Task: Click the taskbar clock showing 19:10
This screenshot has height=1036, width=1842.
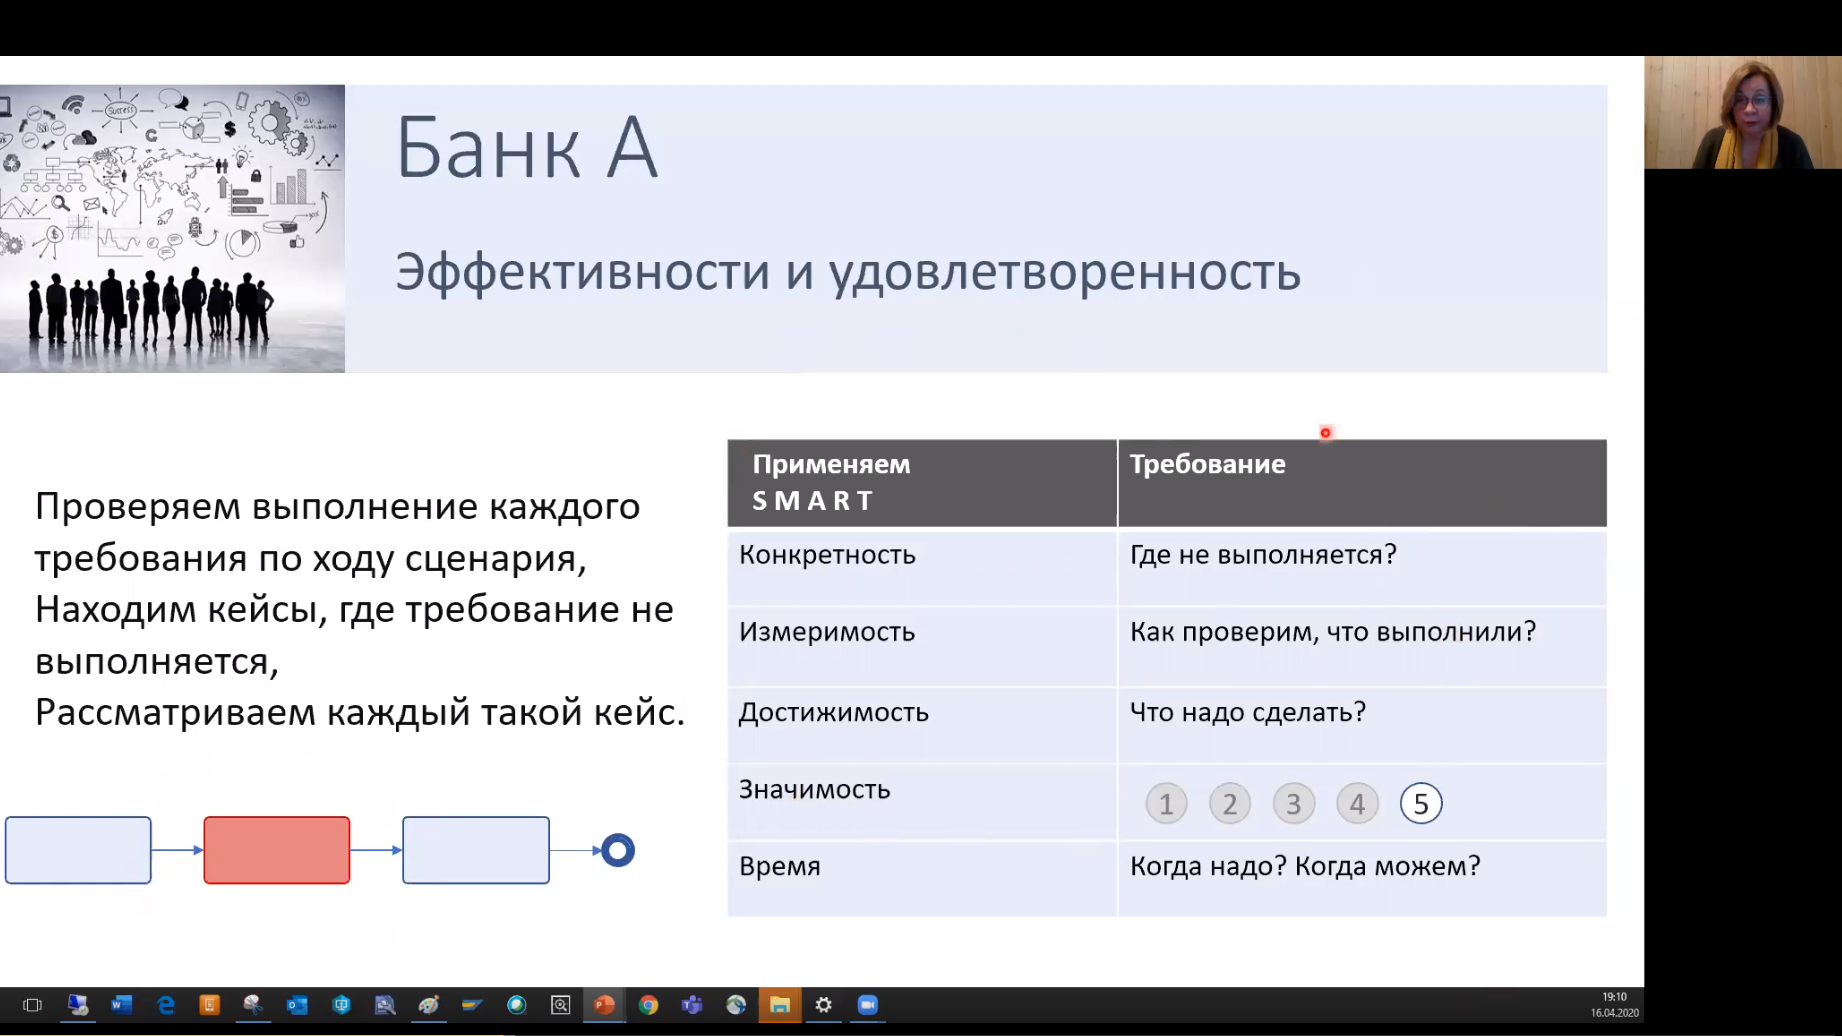Action: (1614, 1004)
